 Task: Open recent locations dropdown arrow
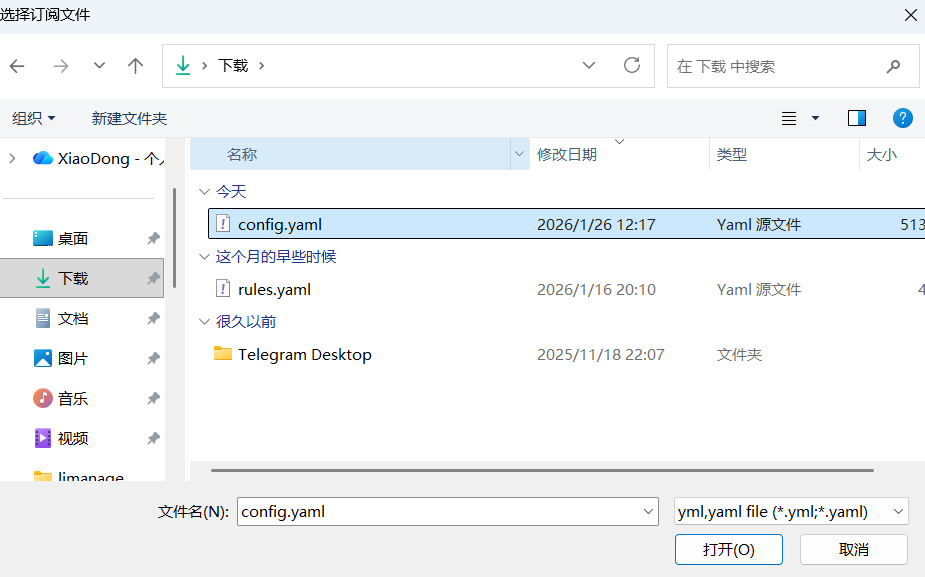99,66
